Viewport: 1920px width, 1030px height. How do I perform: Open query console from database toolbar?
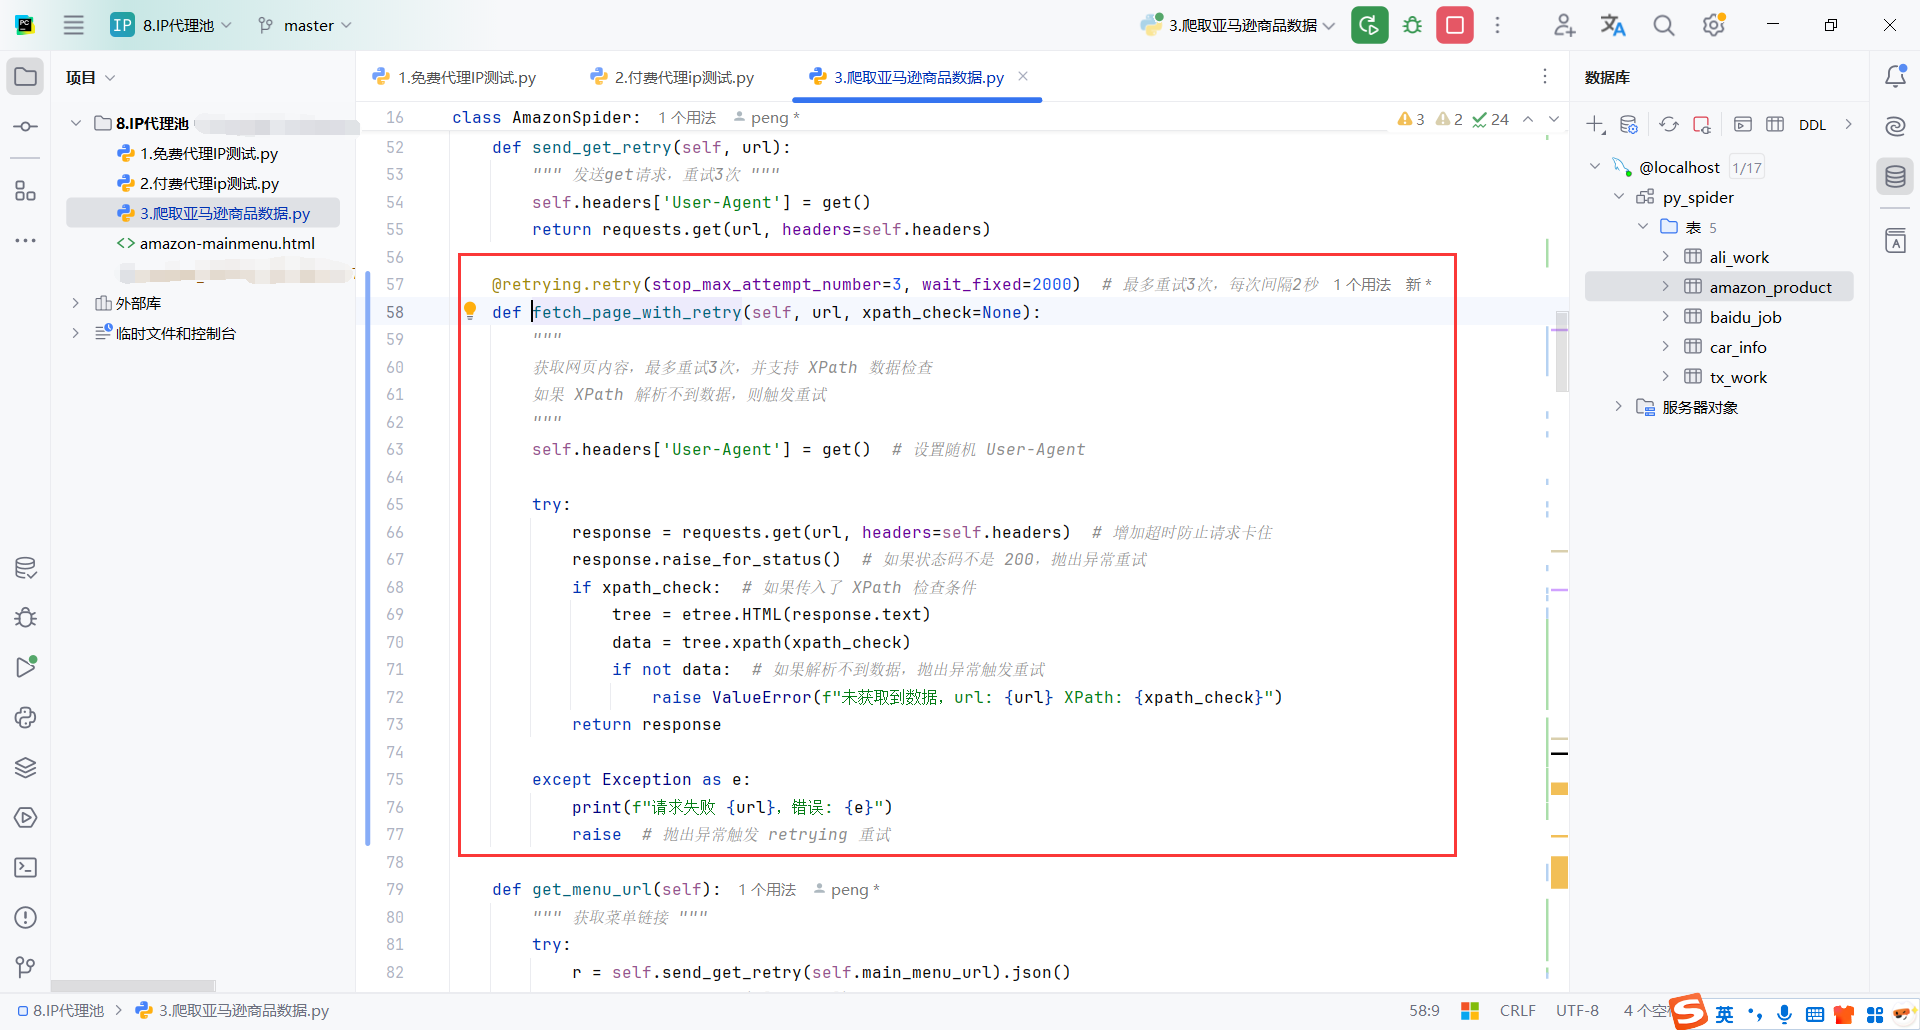coord(1743,125)
